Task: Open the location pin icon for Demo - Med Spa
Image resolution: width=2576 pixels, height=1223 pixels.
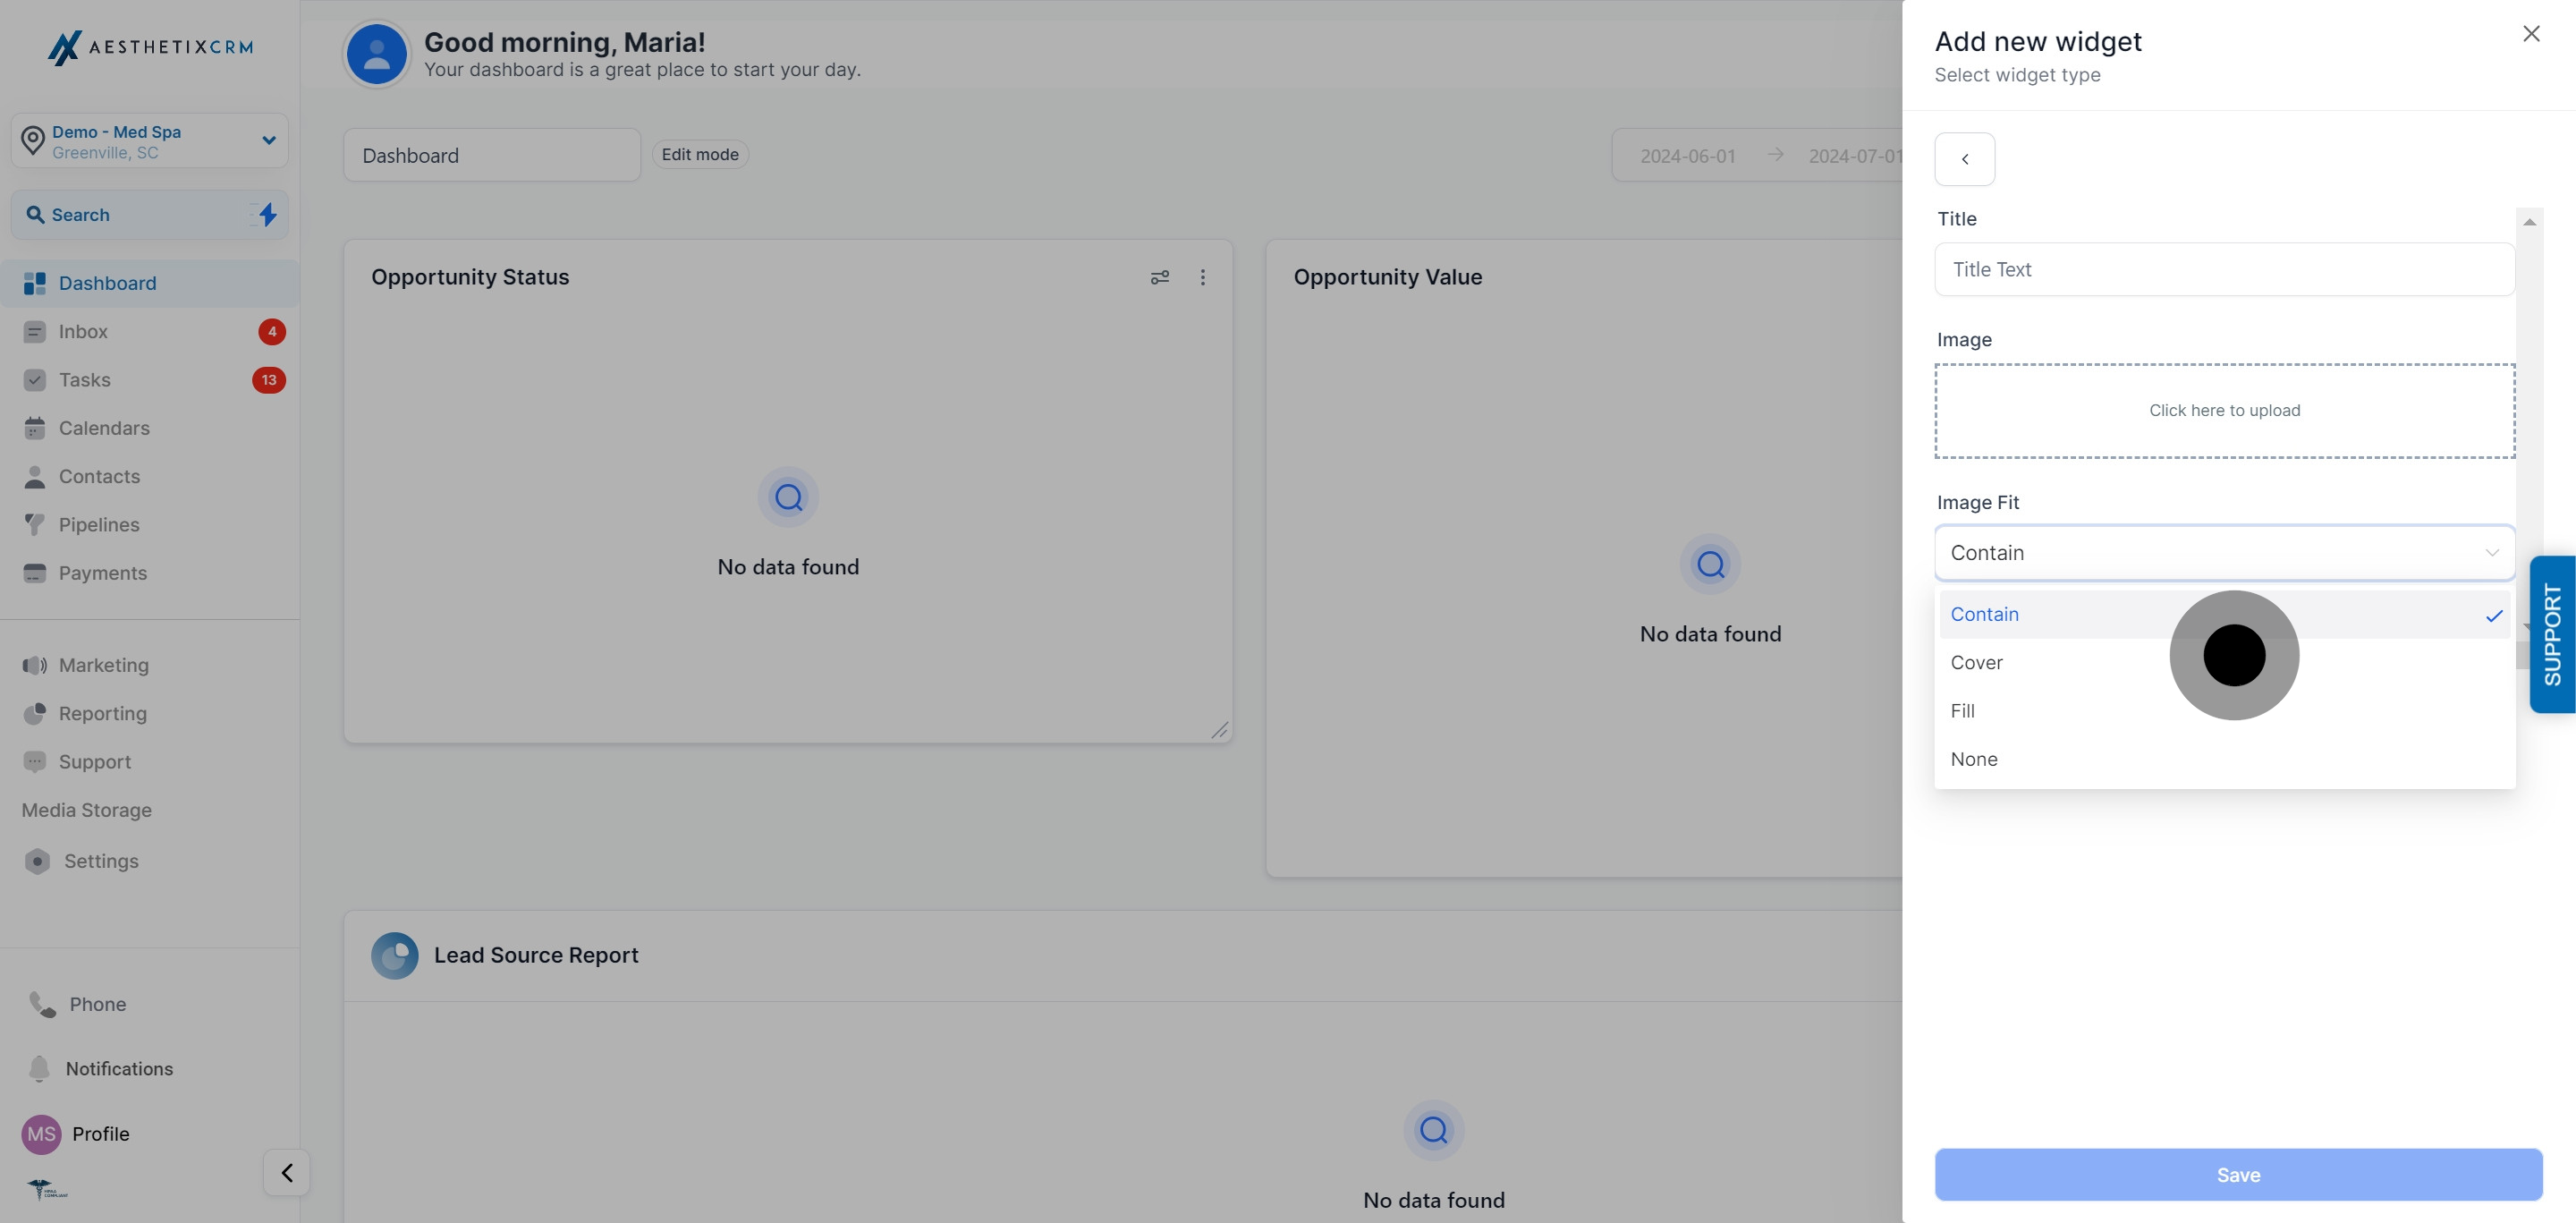Action: 33,141
